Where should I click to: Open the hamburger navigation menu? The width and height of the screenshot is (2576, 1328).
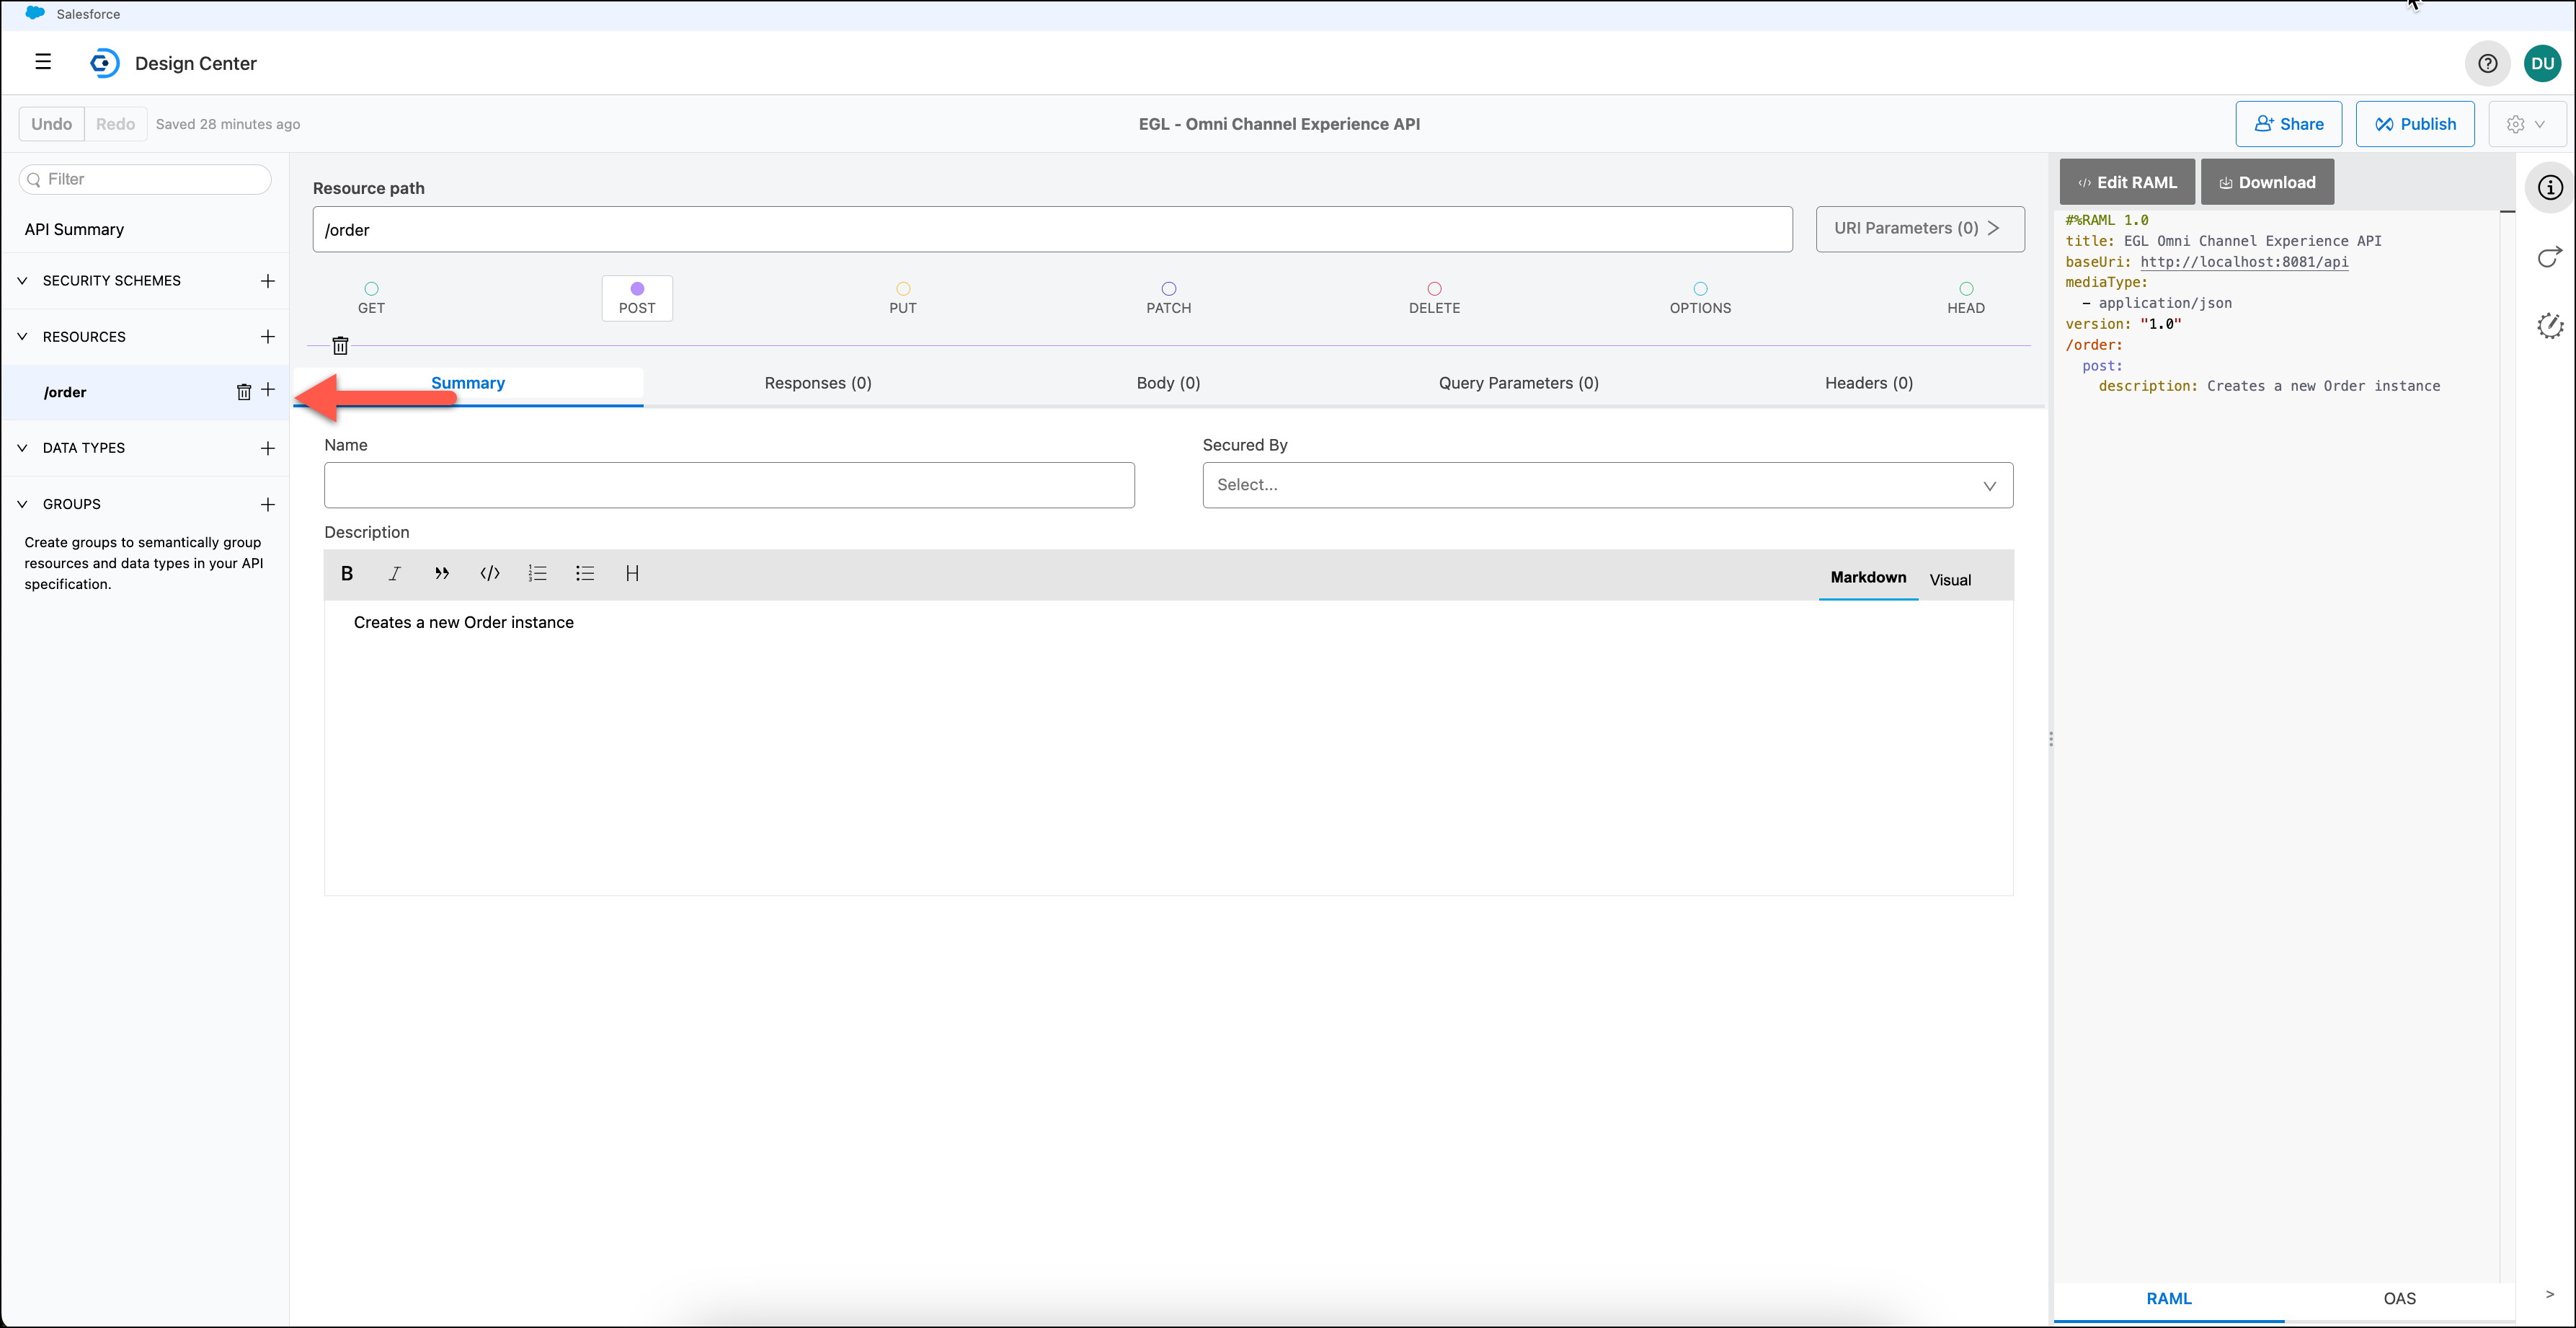43,62
